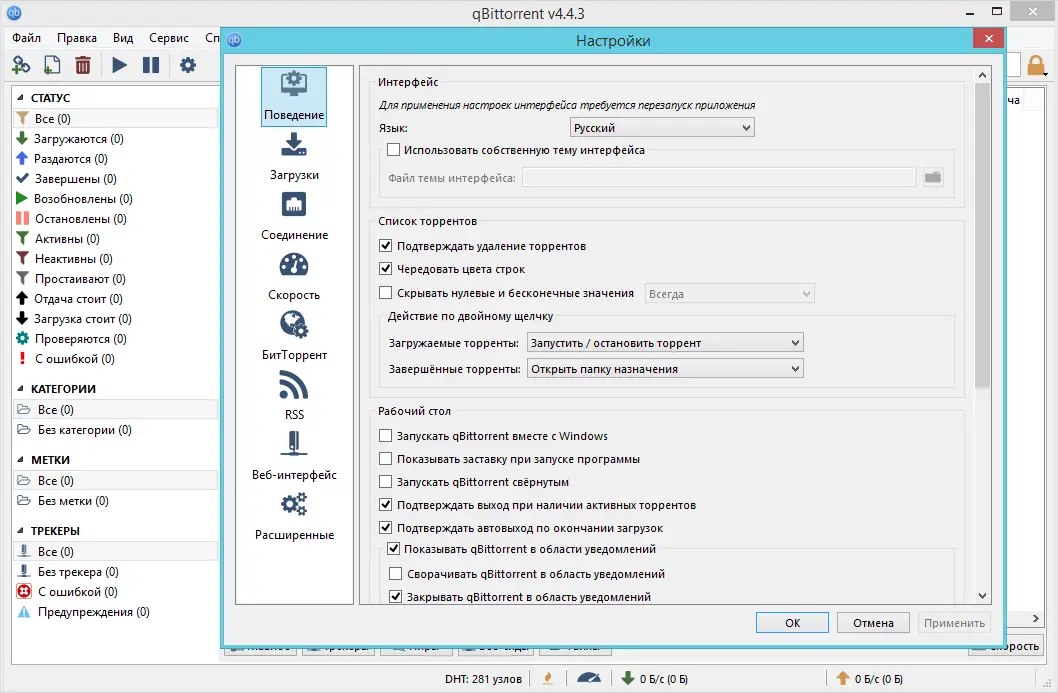
Task: Click the settings gear toolbar icon
Action: 188,65
